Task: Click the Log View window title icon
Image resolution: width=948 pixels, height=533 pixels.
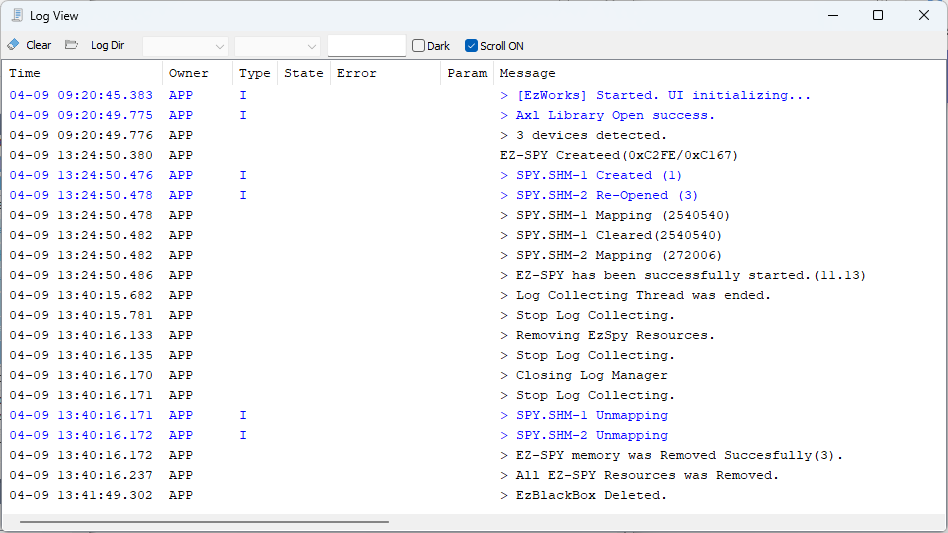Action: tap(17, 15)
